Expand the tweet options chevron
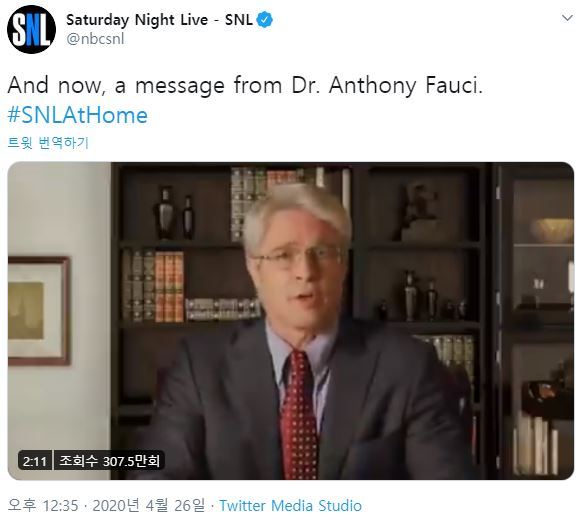The image size is (588, 520). [567, 18]
